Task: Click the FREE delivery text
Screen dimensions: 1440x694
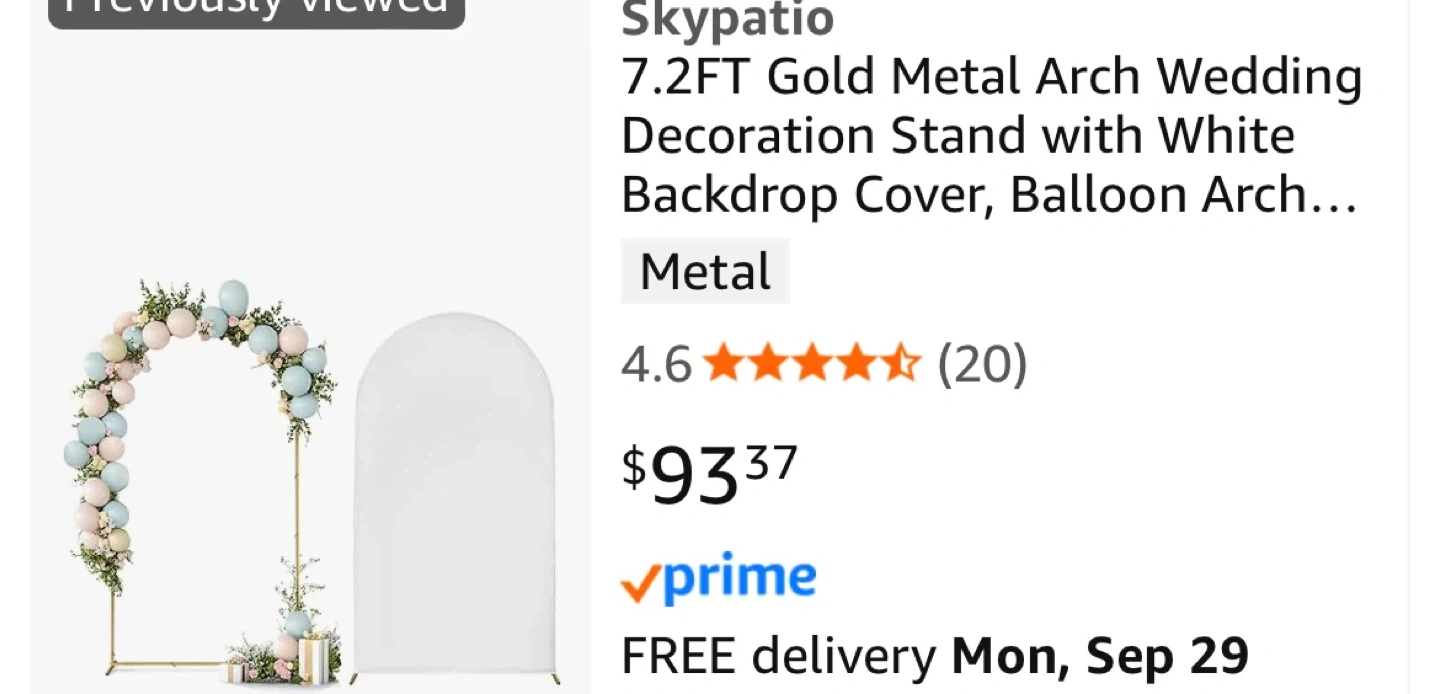Action: tap(779, 656)
